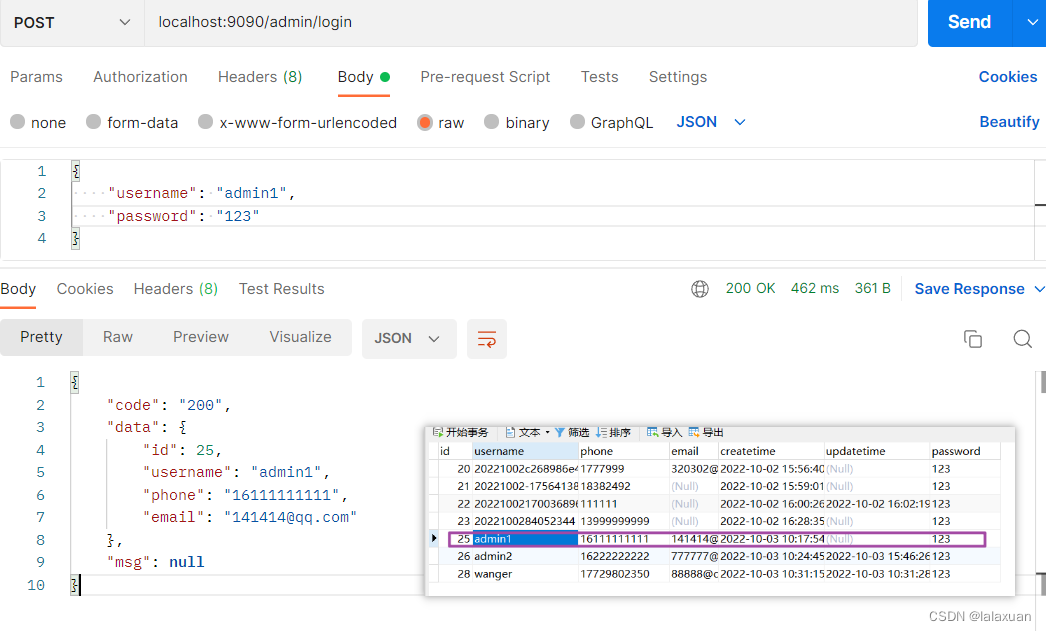
Task: Click the 462 ms response time
Action: click(x=815, y=288)
